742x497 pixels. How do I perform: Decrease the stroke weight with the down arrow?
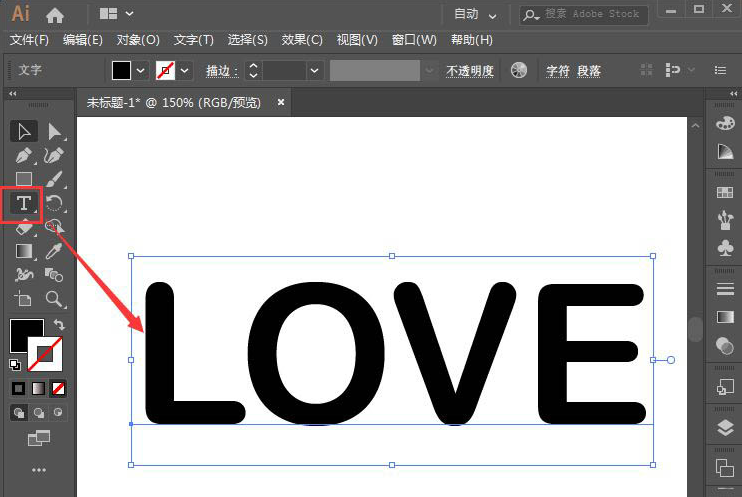point(254,75)
